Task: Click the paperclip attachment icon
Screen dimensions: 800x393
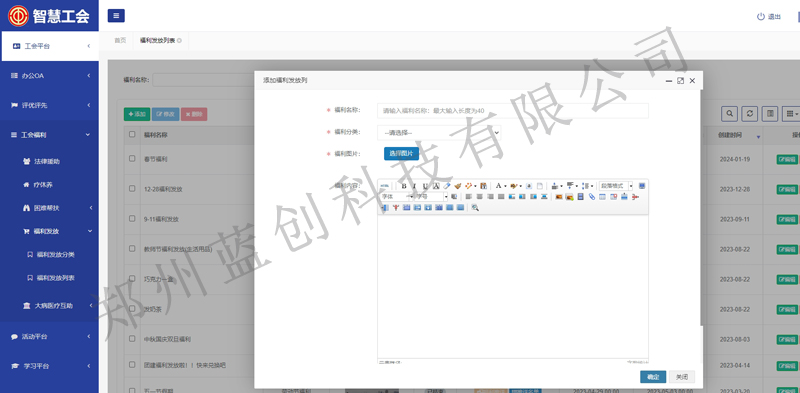Action: pos(592,196)
